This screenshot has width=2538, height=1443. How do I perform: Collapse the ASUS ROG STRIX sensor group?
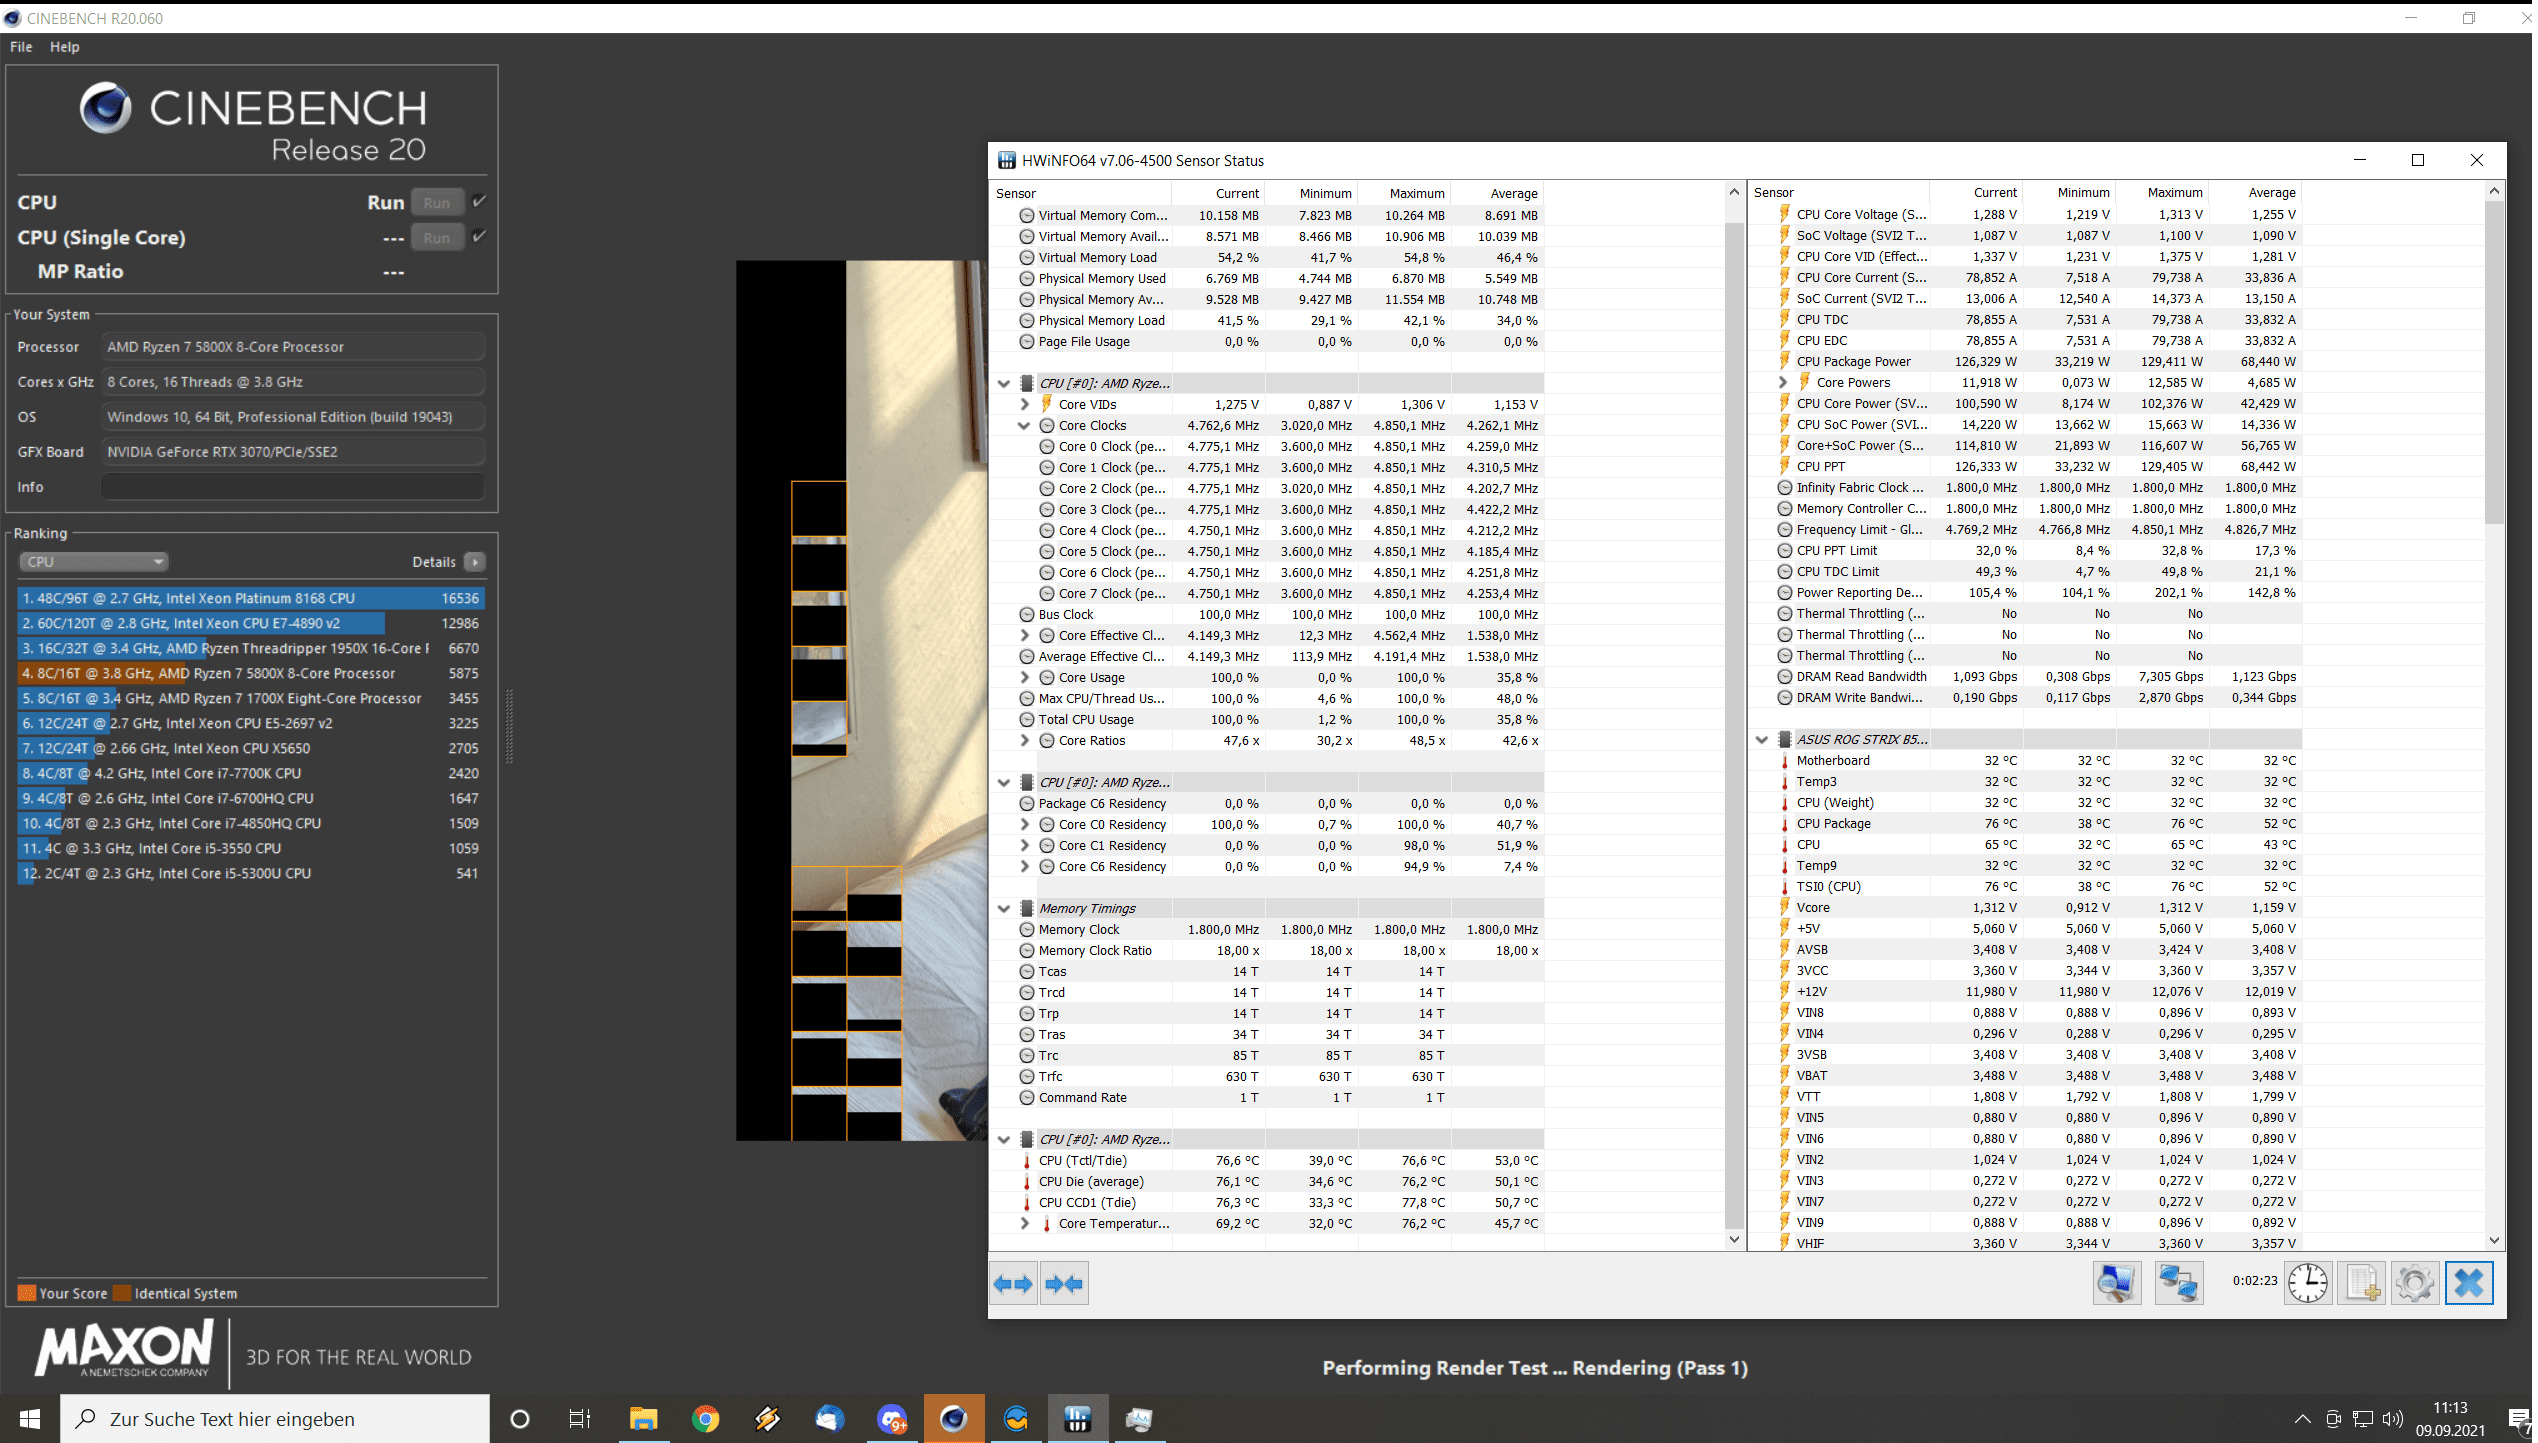point(1761,739)
